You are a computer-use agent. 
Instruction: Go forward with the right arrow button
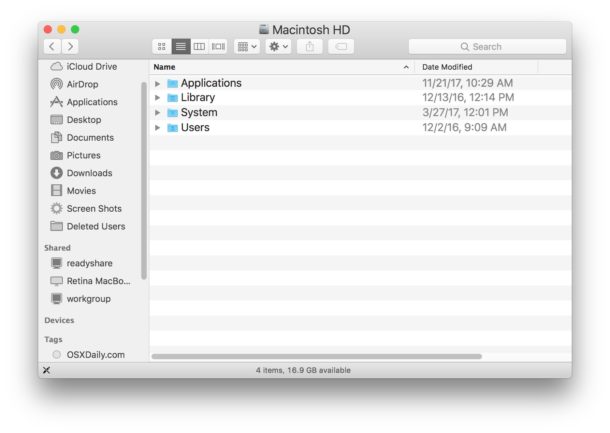(70, 46)
